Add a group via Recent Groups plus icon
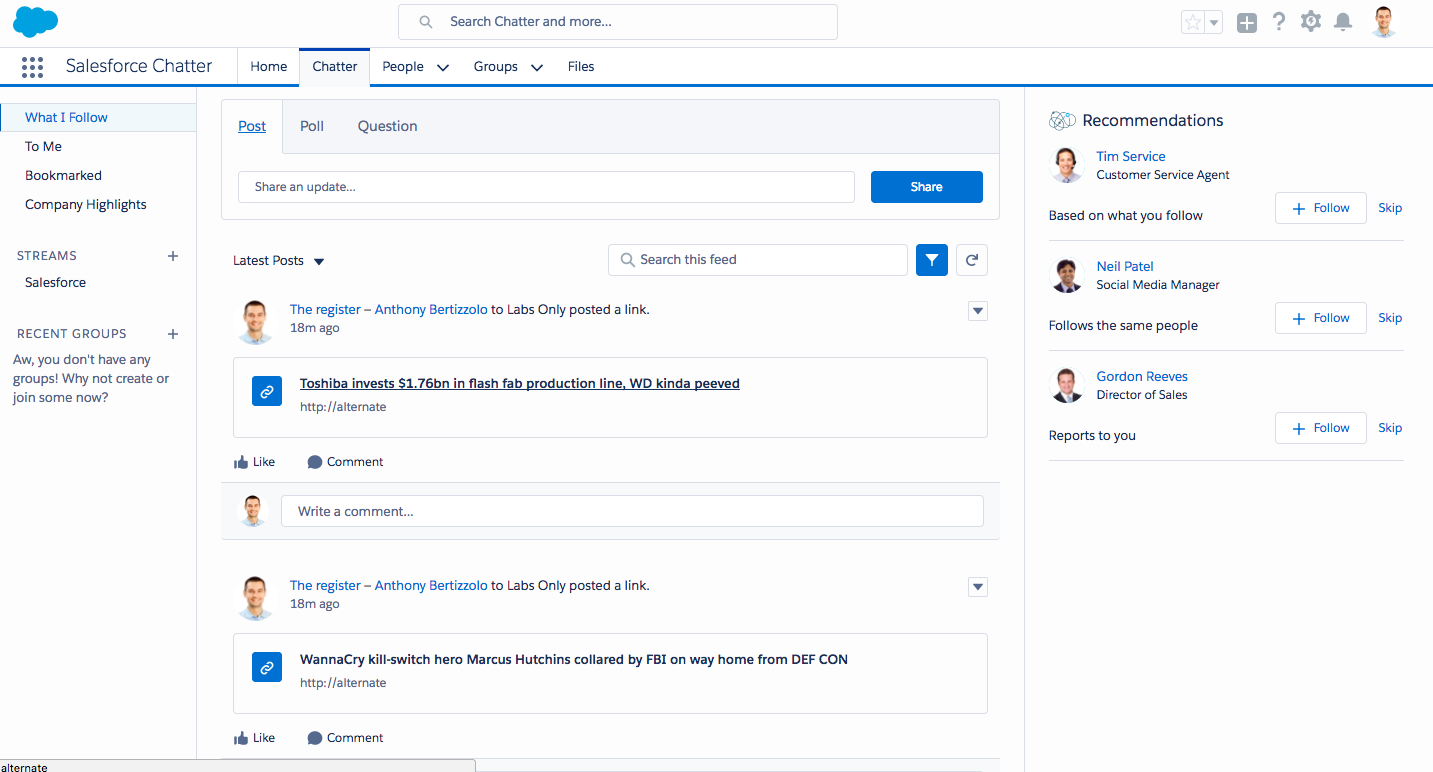The image size is (1433, 772). (x=173, y=334)
